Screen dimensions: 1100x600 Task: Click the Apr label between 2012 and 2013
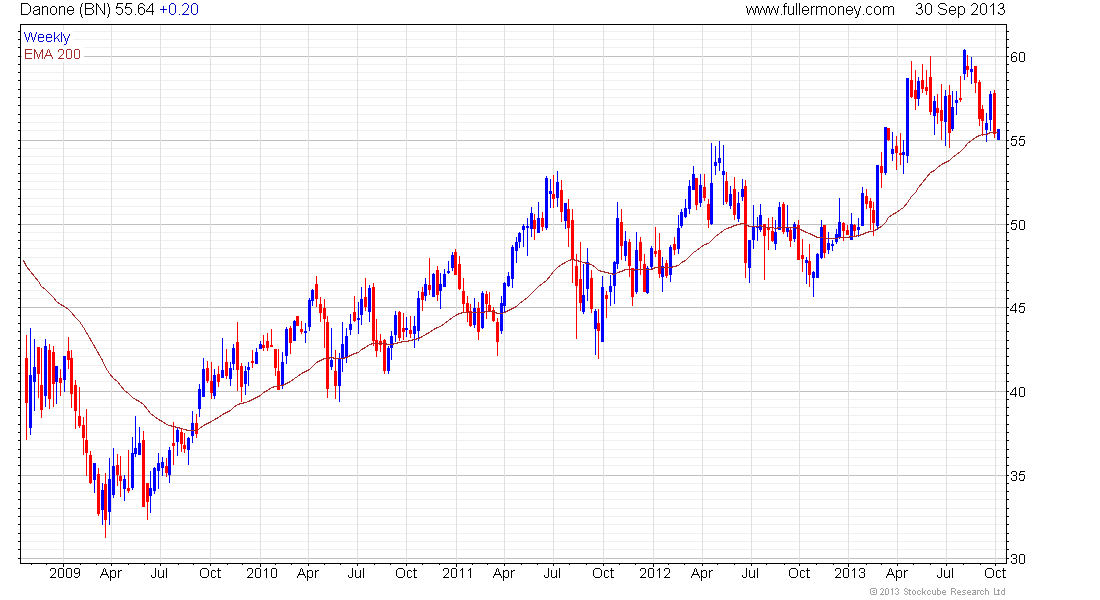tap(702, 573)
